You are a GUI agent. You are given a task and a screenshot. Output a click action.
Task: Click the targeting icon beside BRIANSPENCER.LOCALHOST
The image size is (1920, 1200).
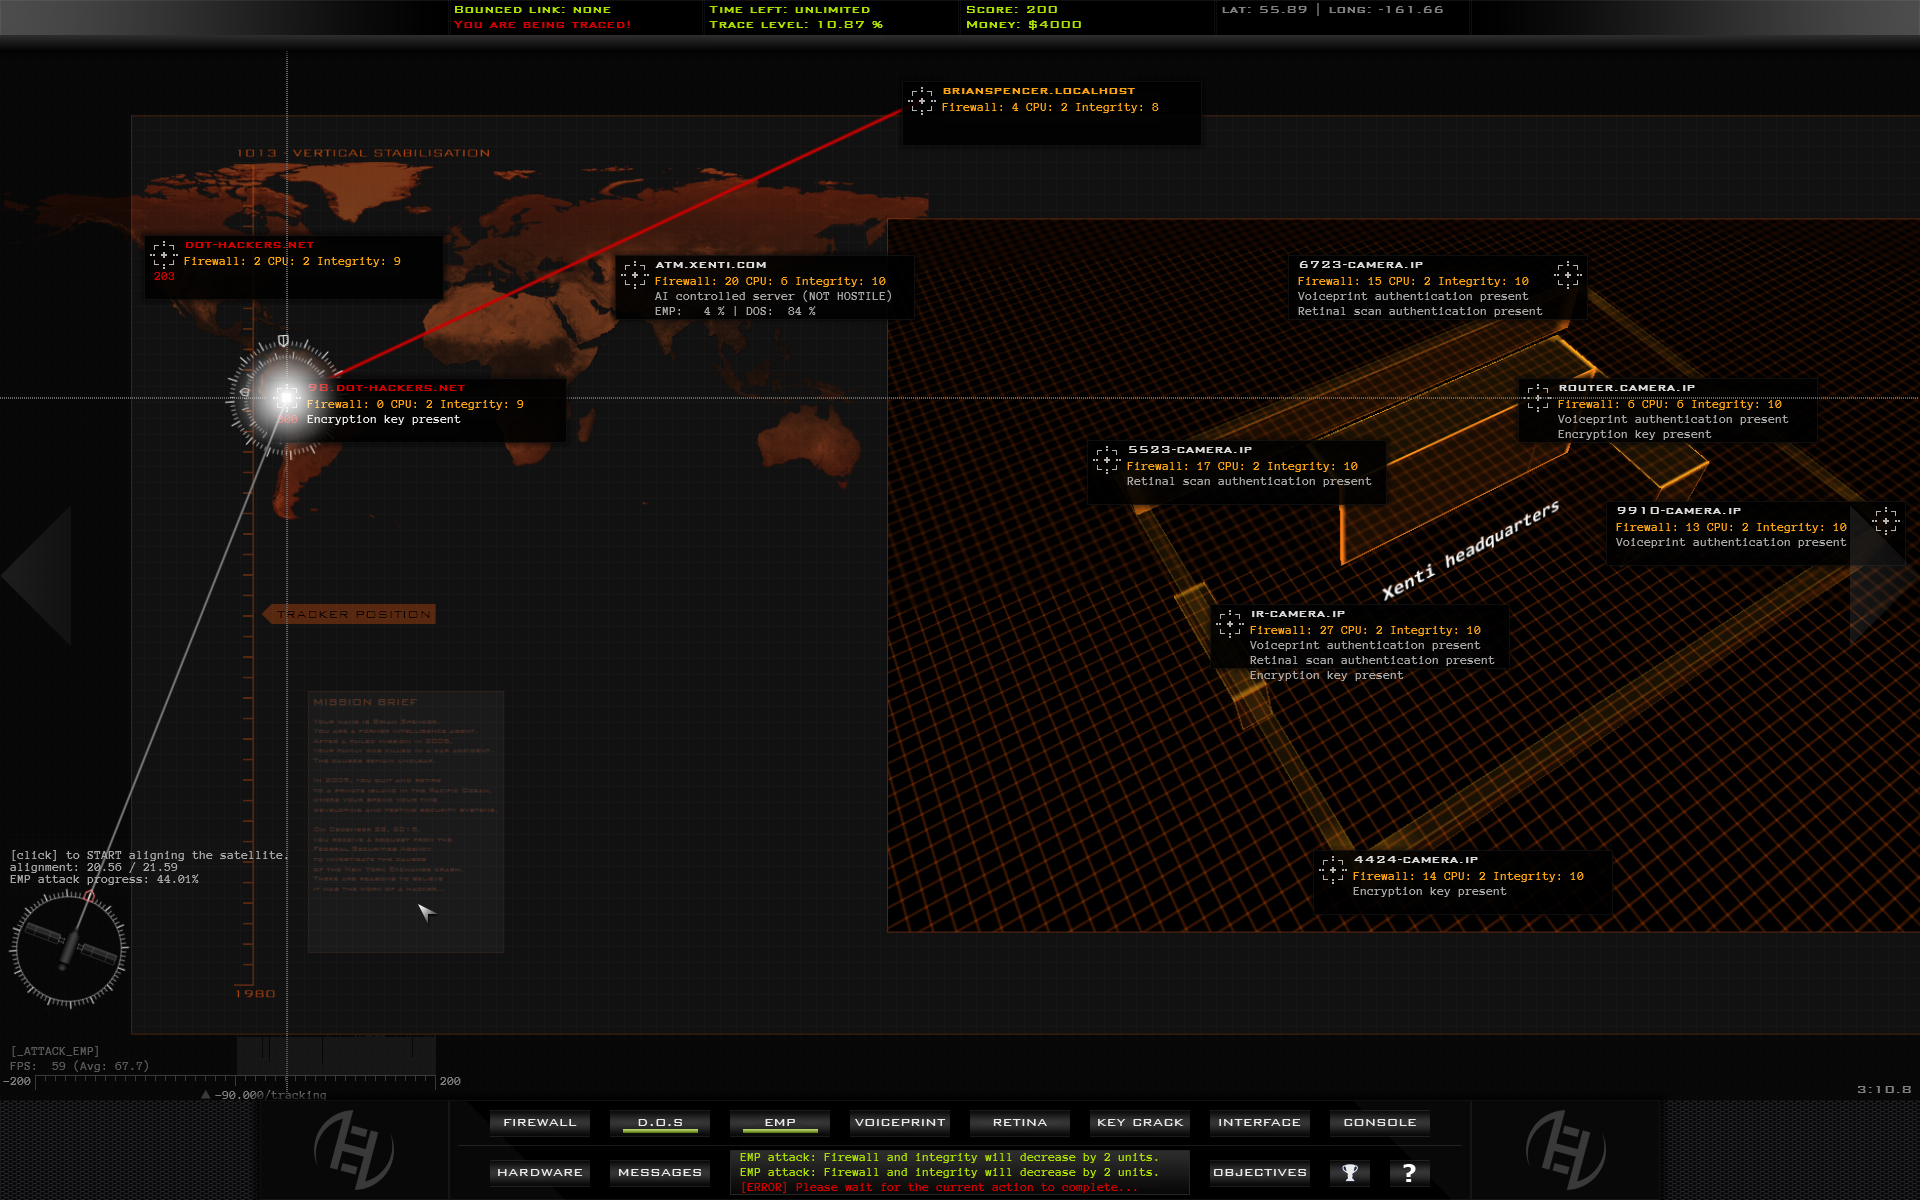tap(921, 100)
